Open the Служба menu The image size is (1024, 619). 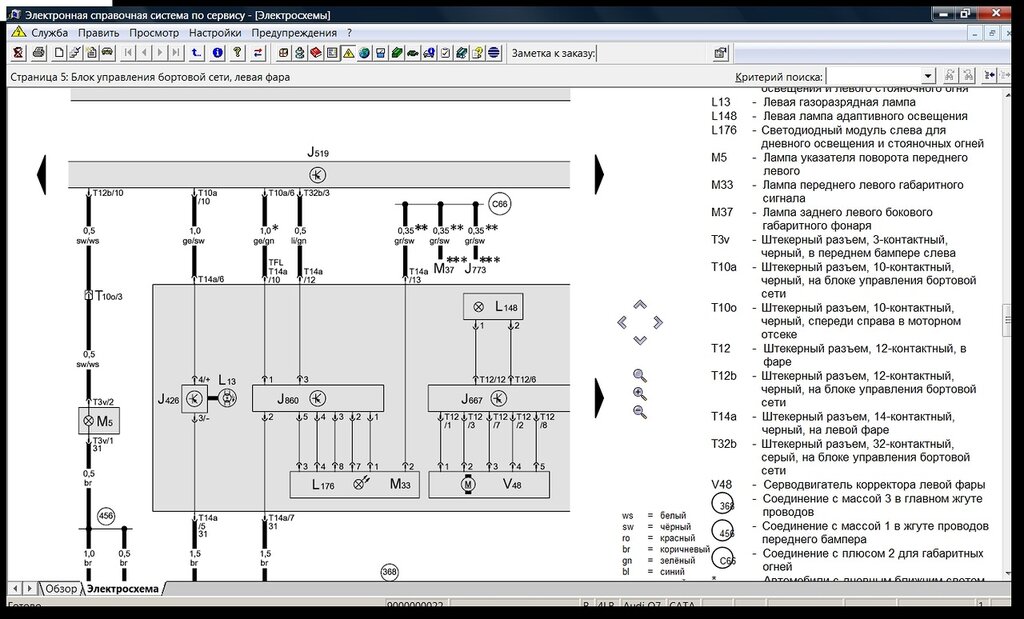(50, 33)
